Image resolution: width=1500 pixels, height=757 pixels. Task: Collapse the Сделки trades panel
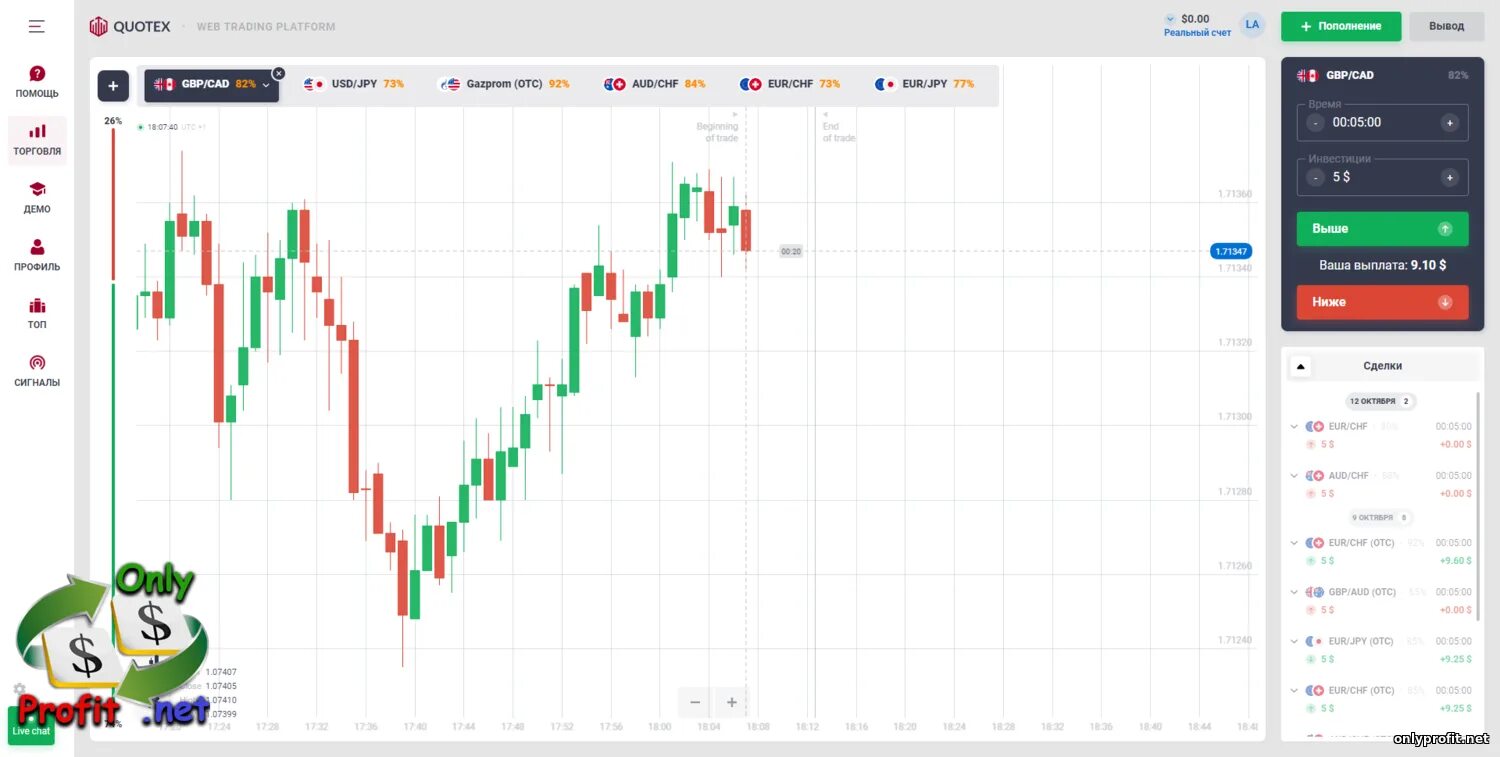(x=1300, y=366)
